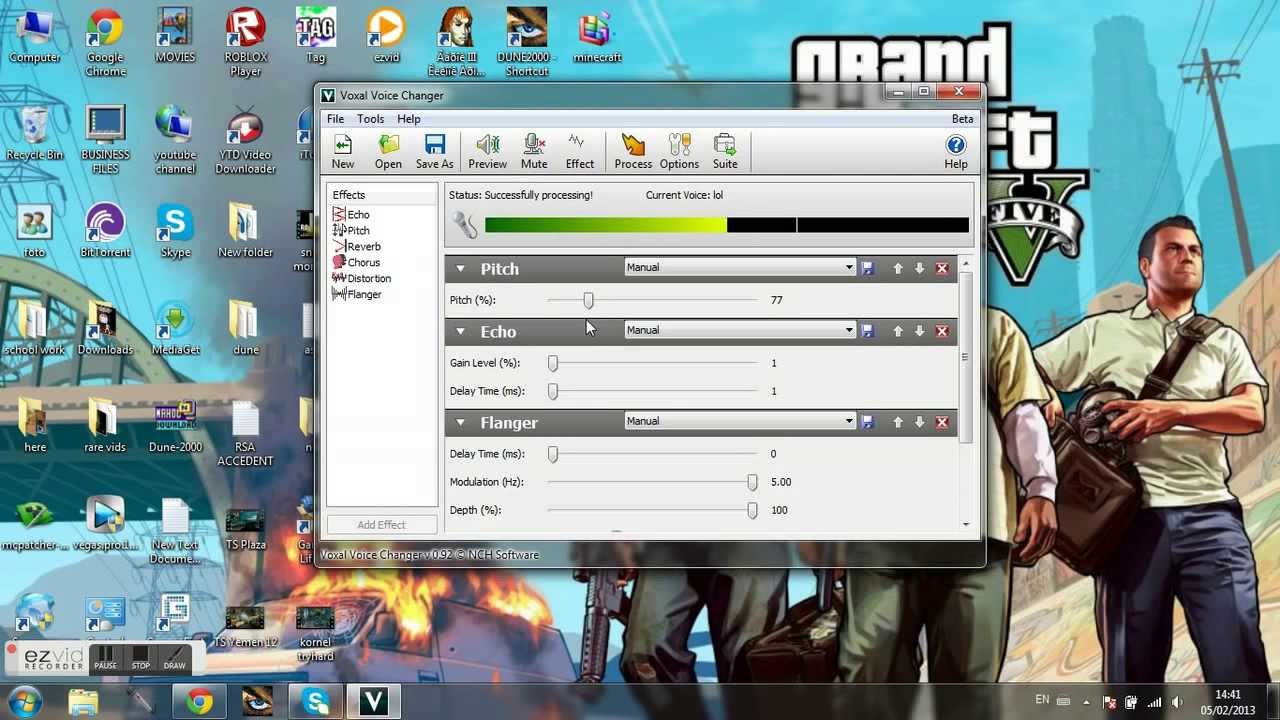The image size is (1280, 720).
Task: Click the Windows Start button
Action: tap(24, 701)
